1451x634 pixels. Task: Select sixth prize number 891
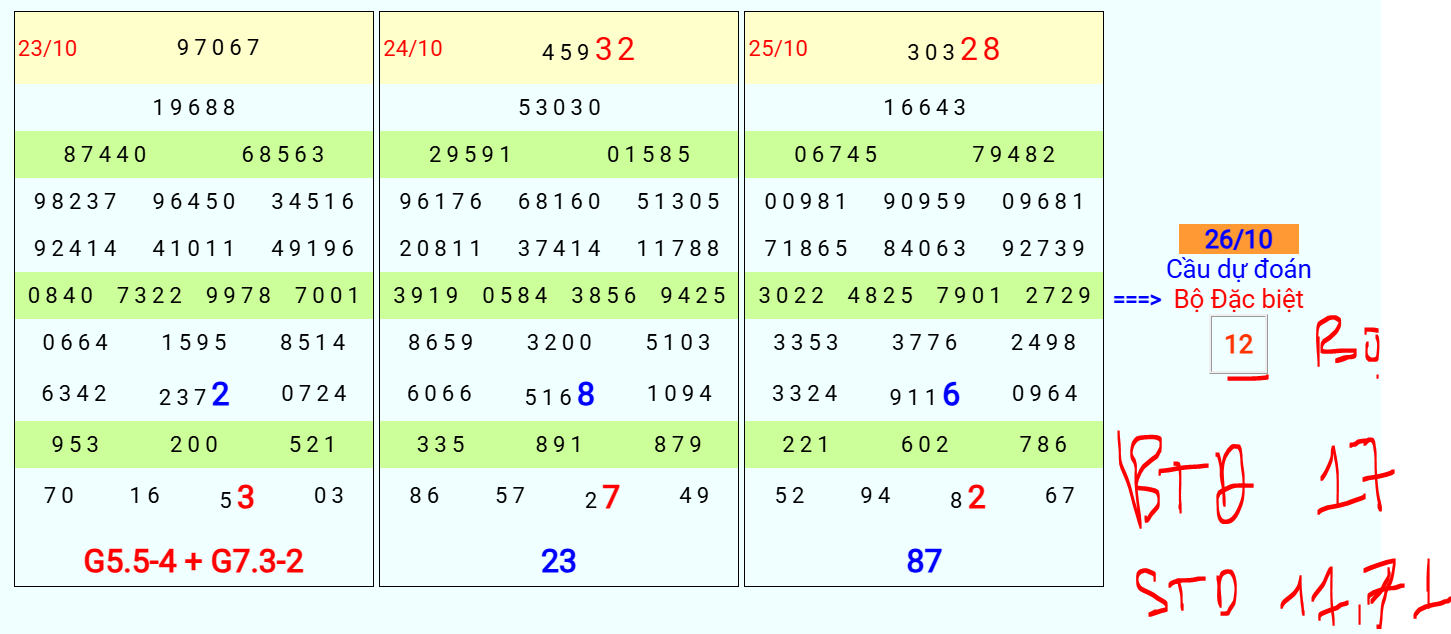point(560,444)
